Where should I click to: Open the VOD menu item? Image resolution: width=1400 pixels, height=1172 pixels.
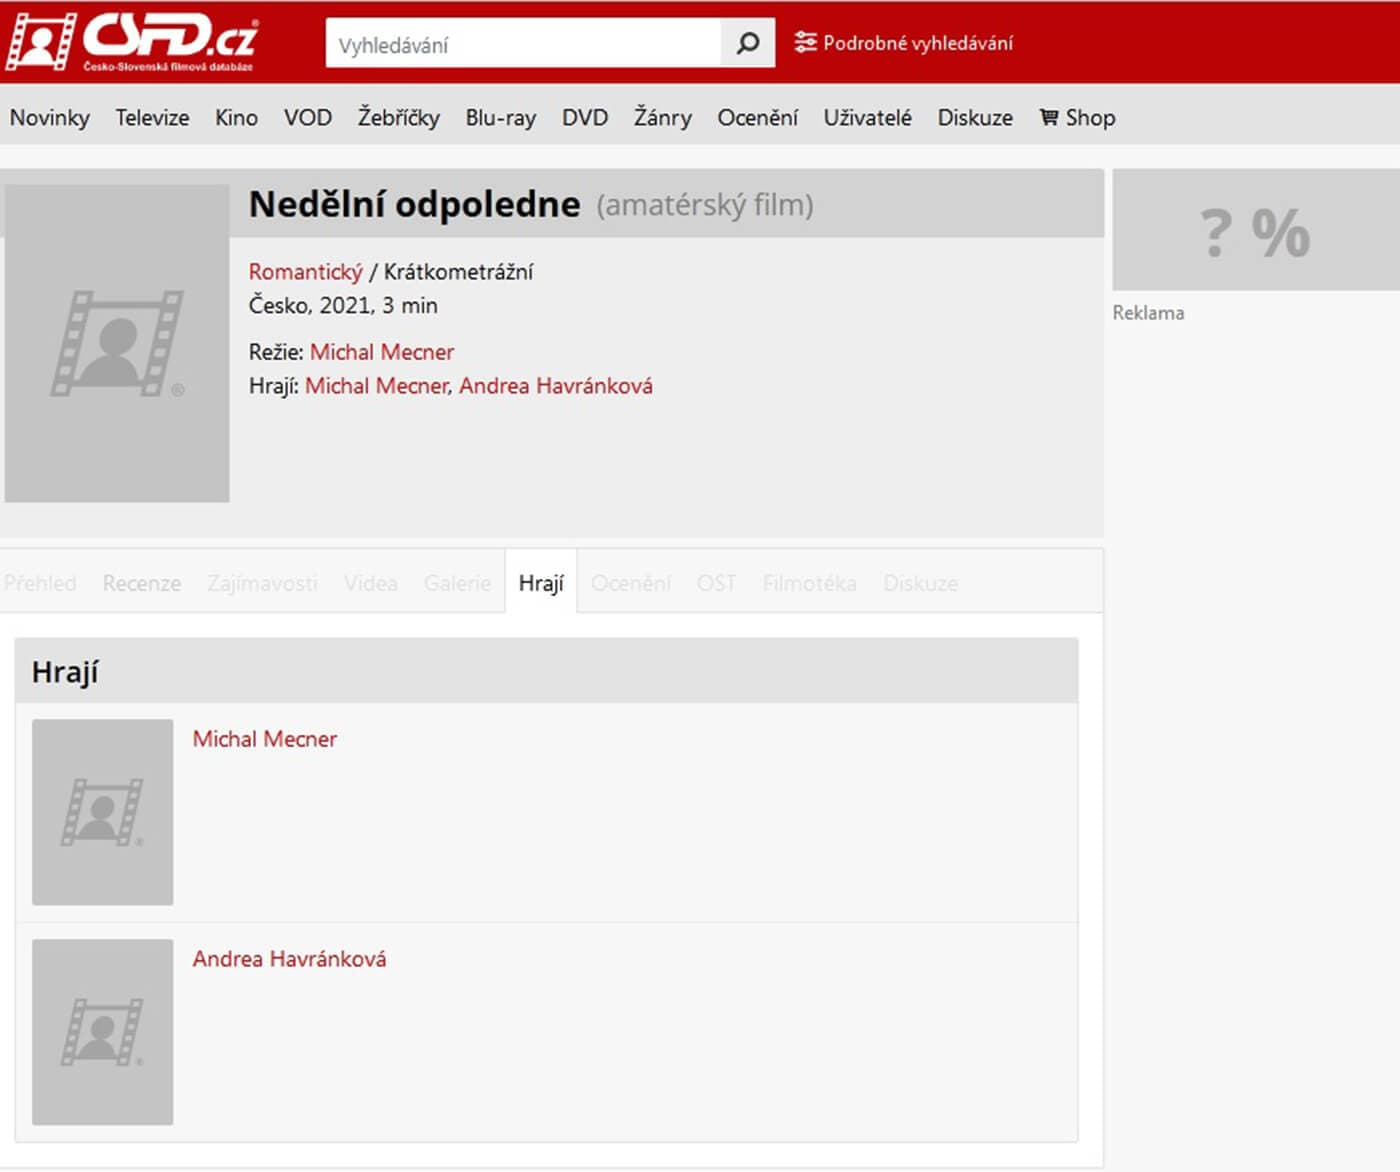308,118
